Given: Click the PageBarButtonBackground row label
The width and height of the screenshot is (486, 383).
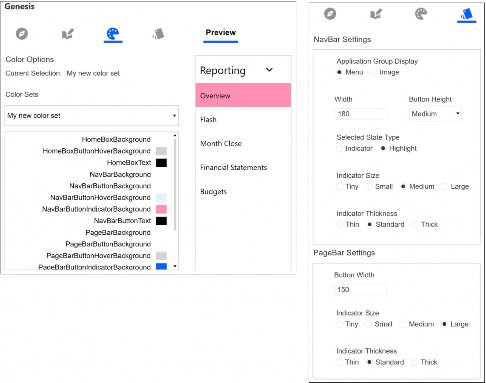Looking at the screenshot, I should [x=108, y=244].
